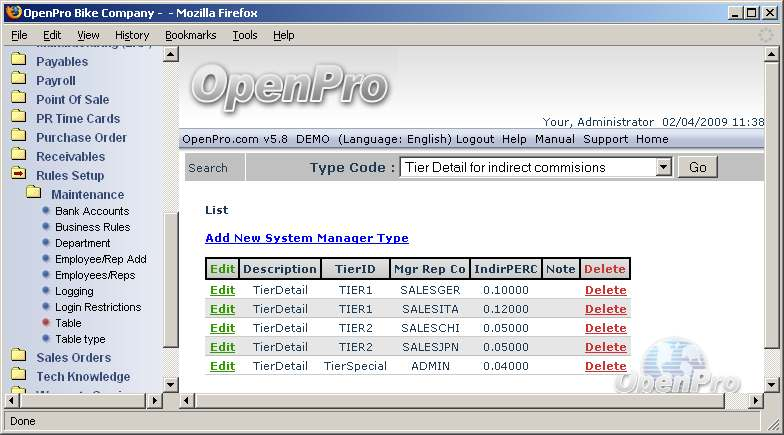
Task: Click the Maintenance subfolder icon
Action: click(x=34, y=194)
